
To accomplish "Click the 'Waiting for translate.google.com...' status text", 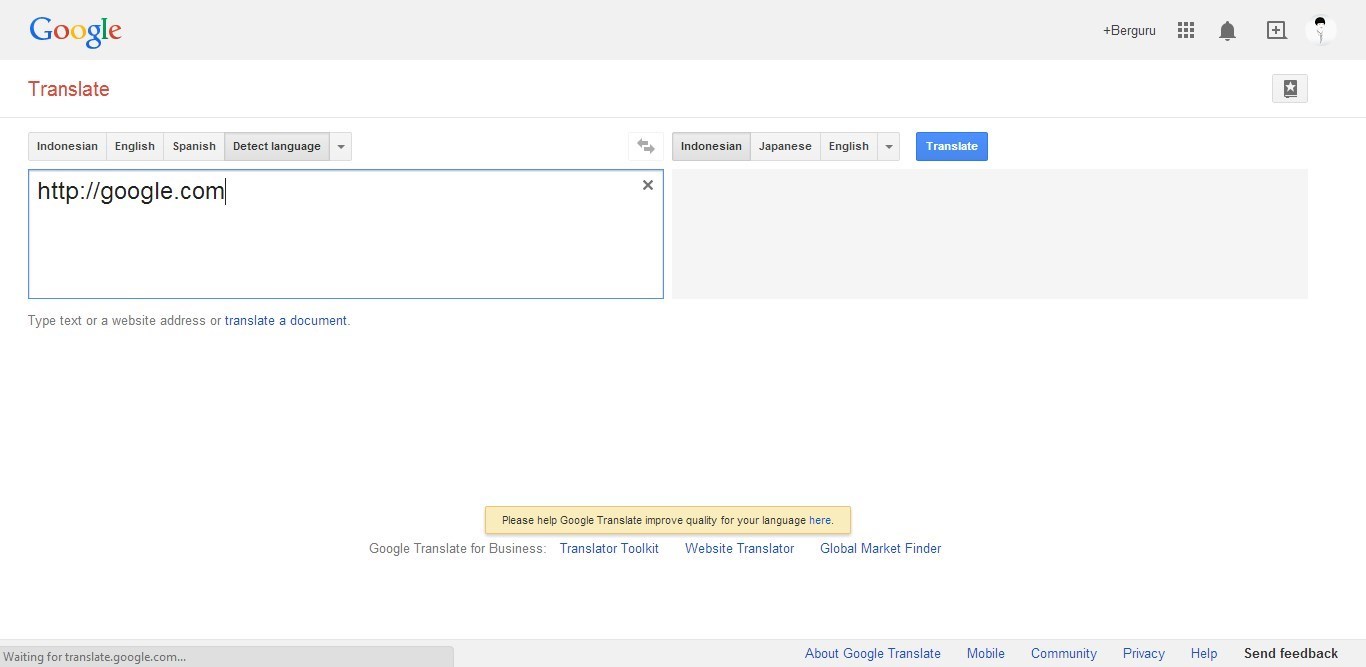I will pyautogui.click(x=95, y=657).
